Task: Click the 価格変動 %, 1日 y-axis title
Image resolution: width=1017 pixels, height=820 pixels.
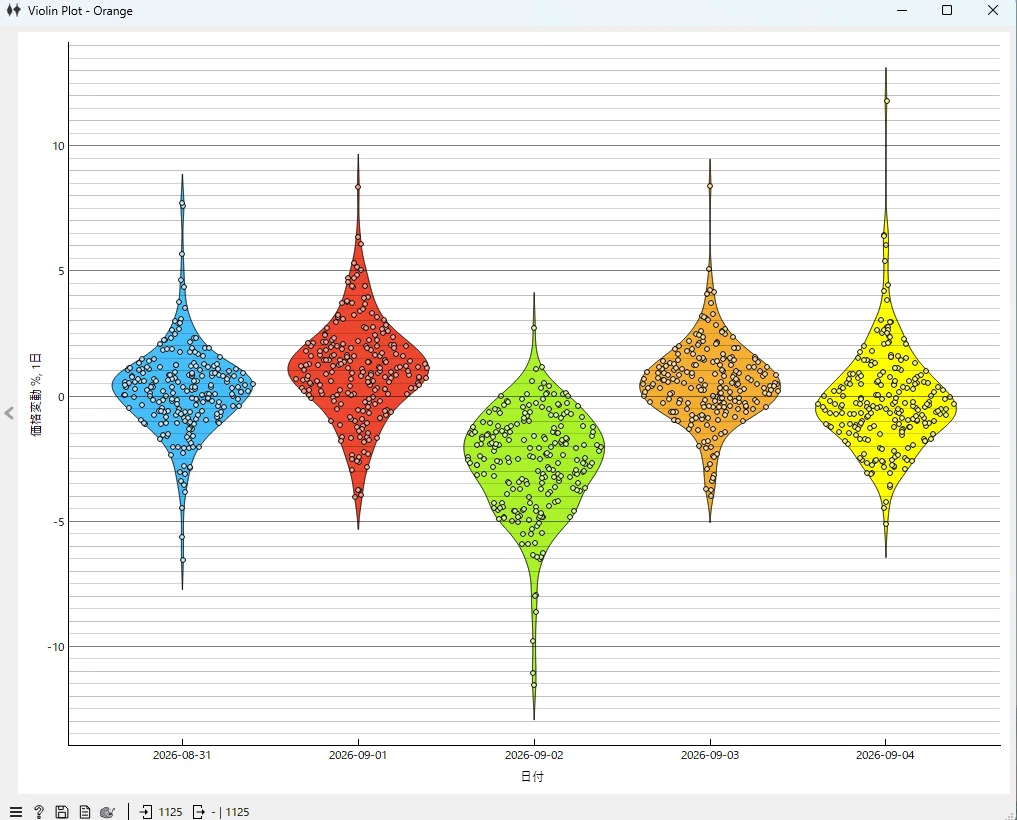Action: 36,394
